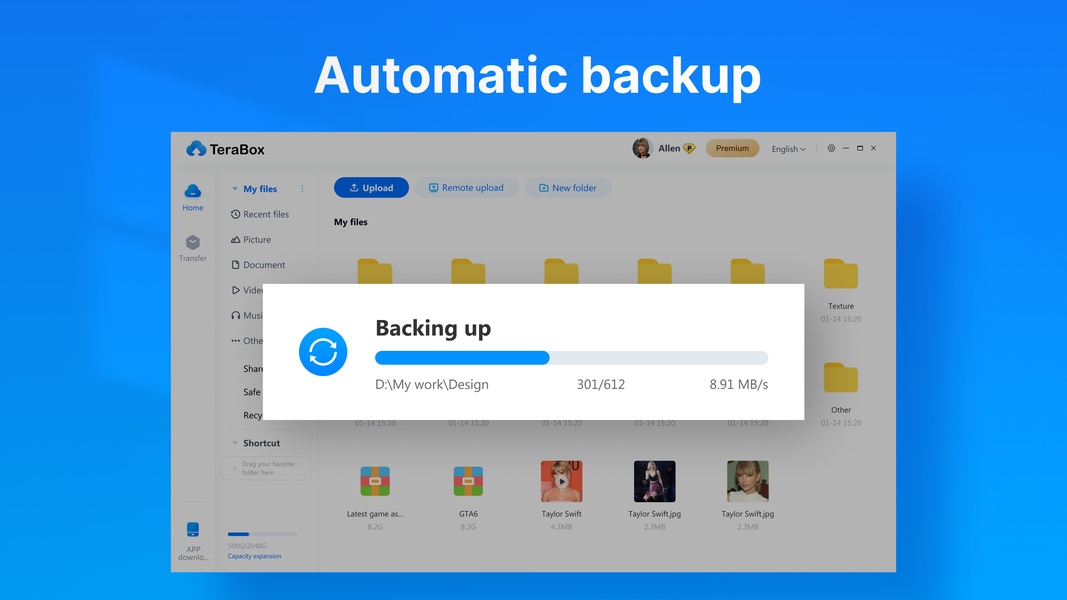Image resolution: width=1067 pixels, height=600 pixels.
Task: Click the TeraBox cloud logo
Action: 196,149
